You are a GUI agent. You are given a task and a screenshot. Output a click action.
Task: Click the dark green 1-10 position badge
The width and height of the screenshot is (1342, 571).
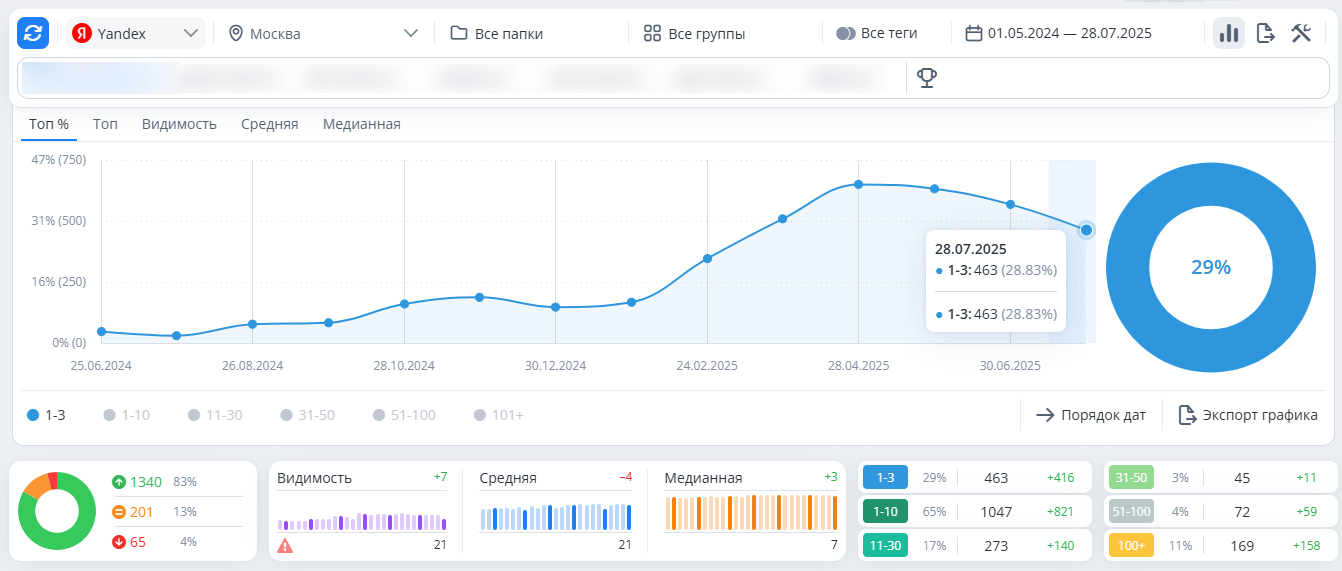(x=885, y=512)
